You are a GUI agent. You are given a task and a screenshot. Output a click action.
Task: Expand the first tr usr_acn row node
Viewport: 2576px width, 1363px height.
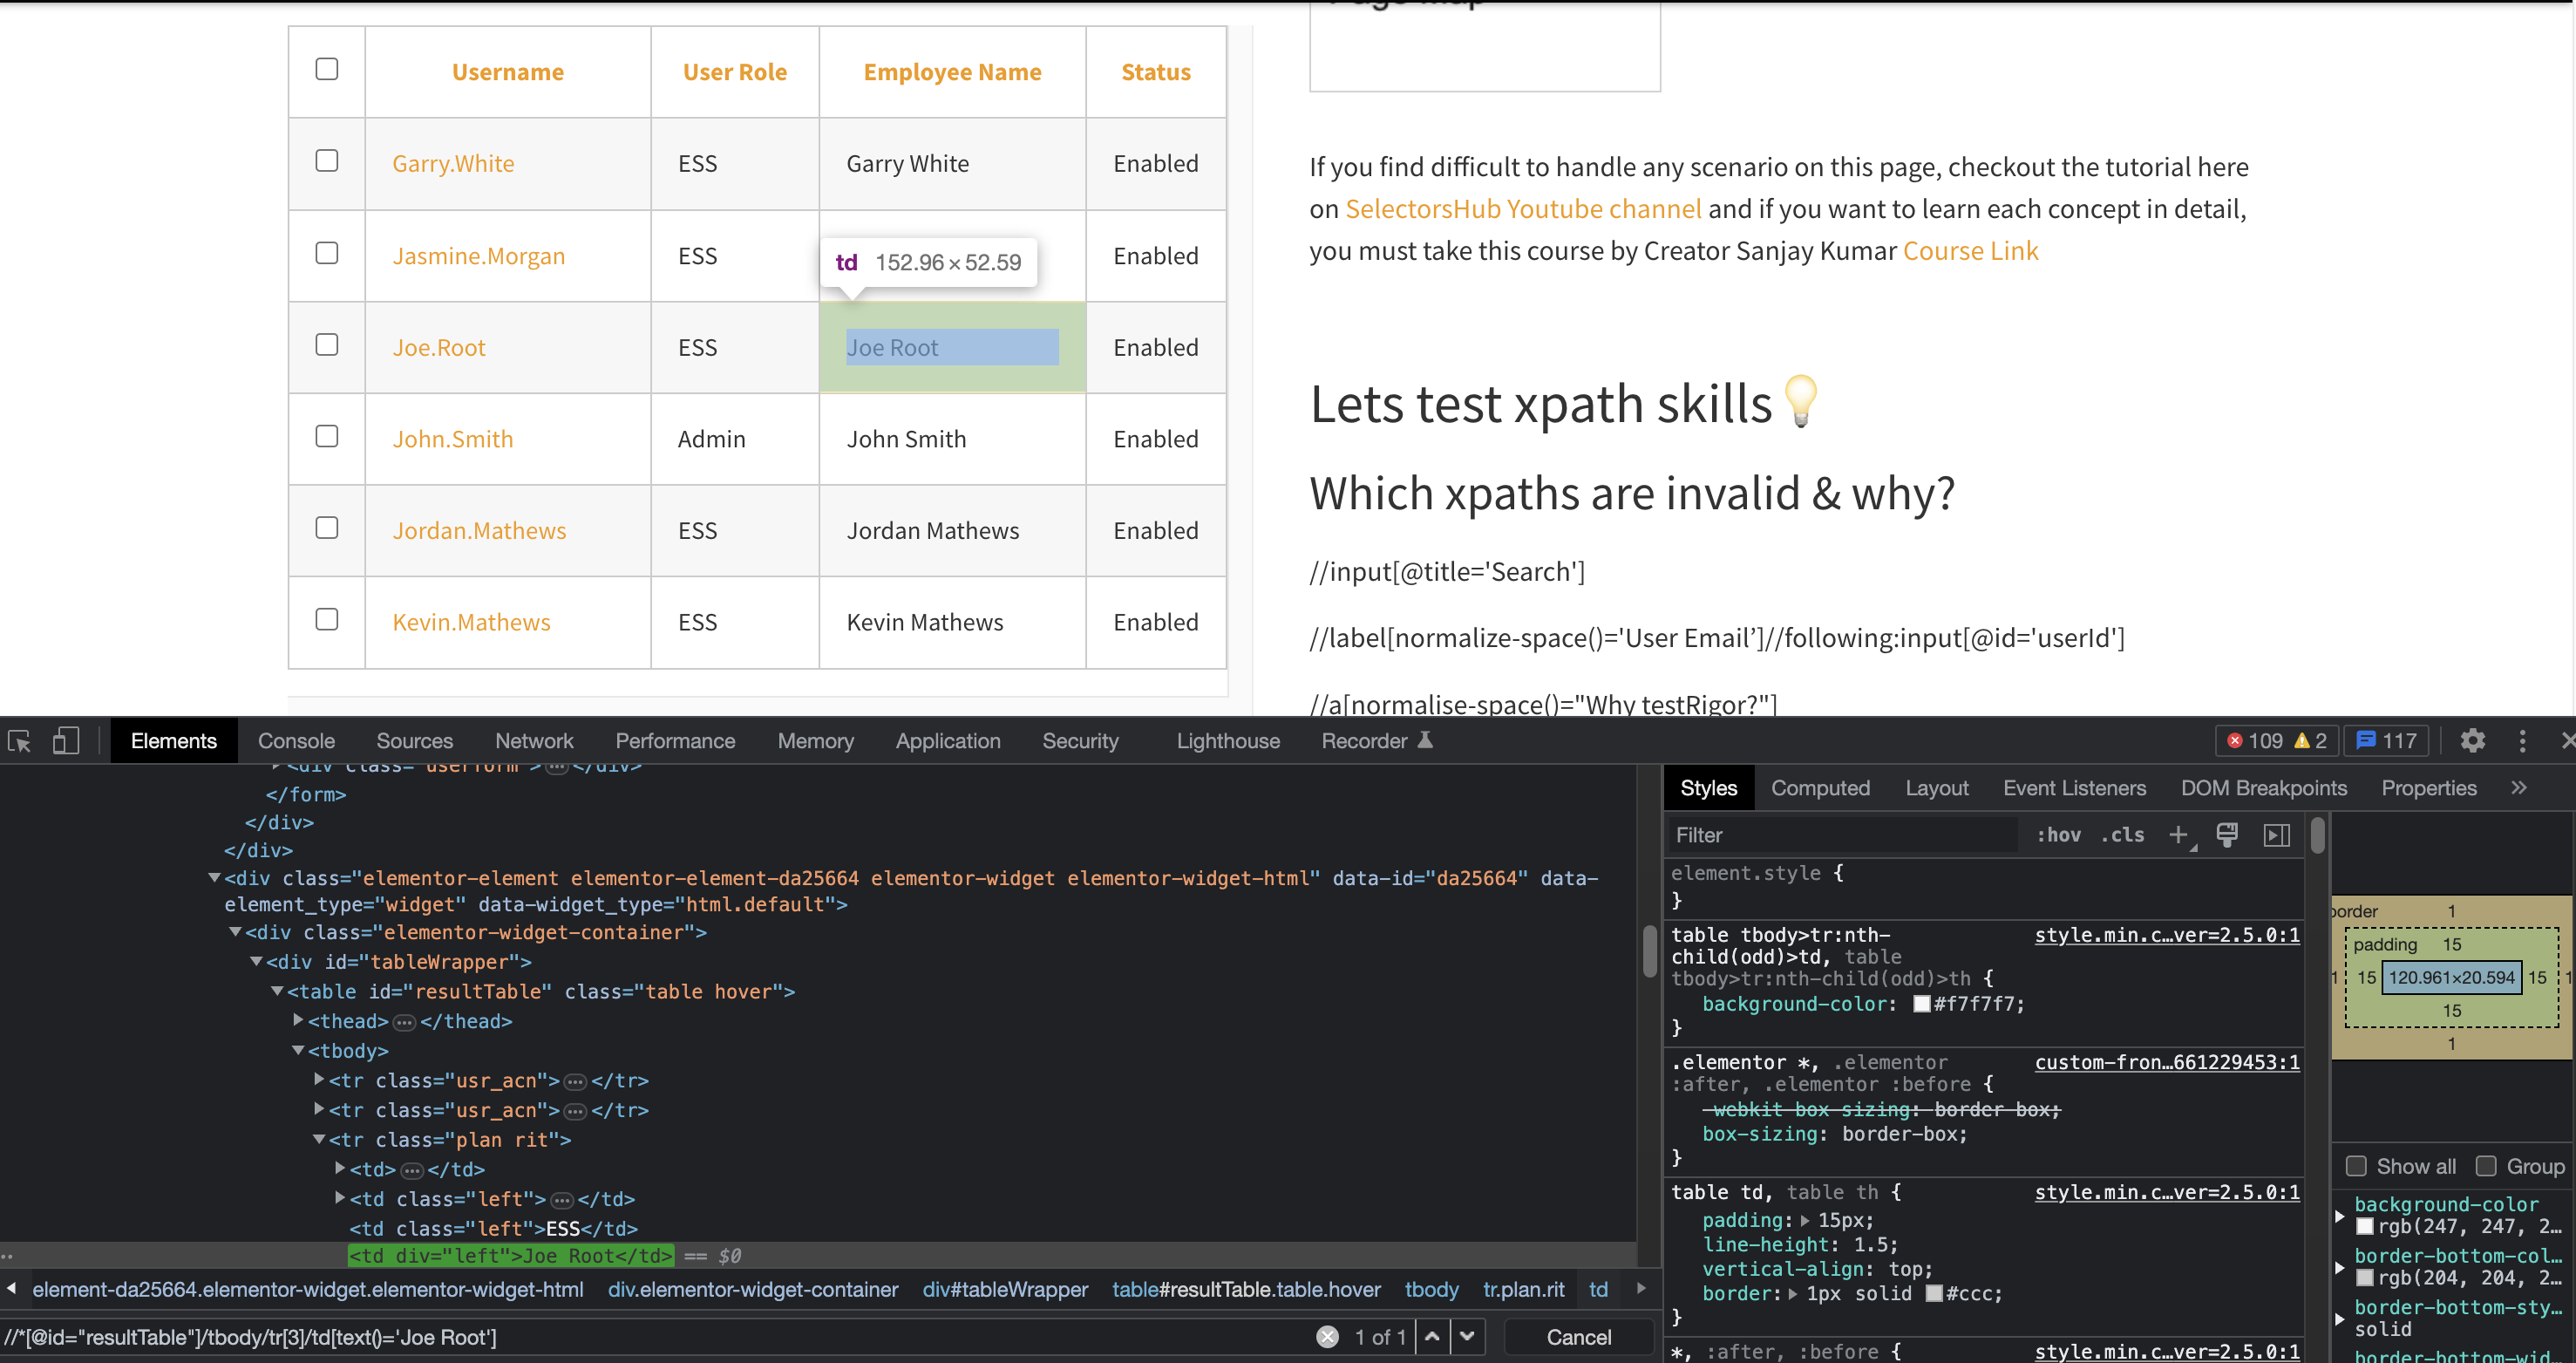pos(318,1080)
